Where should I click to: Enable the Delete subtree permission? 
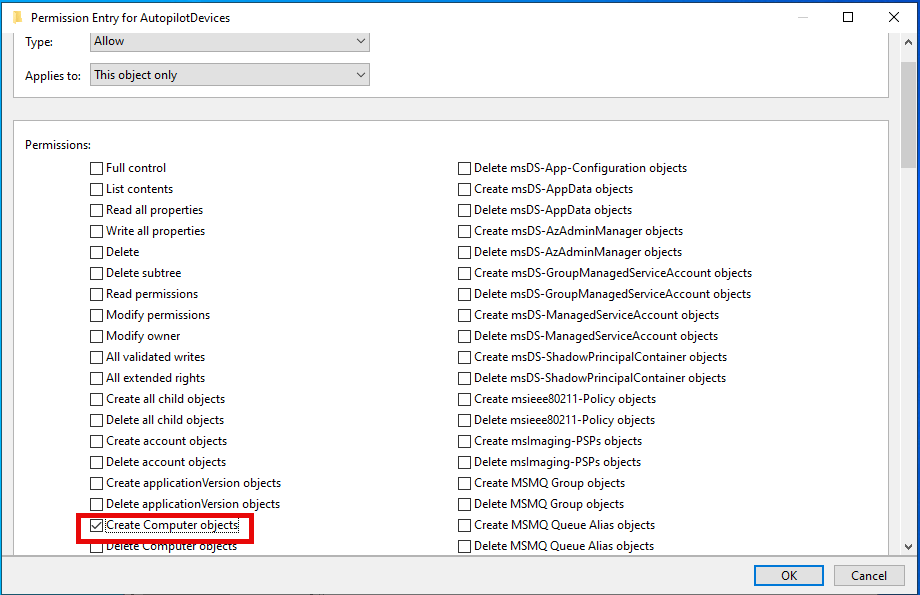tap(96, 273)
